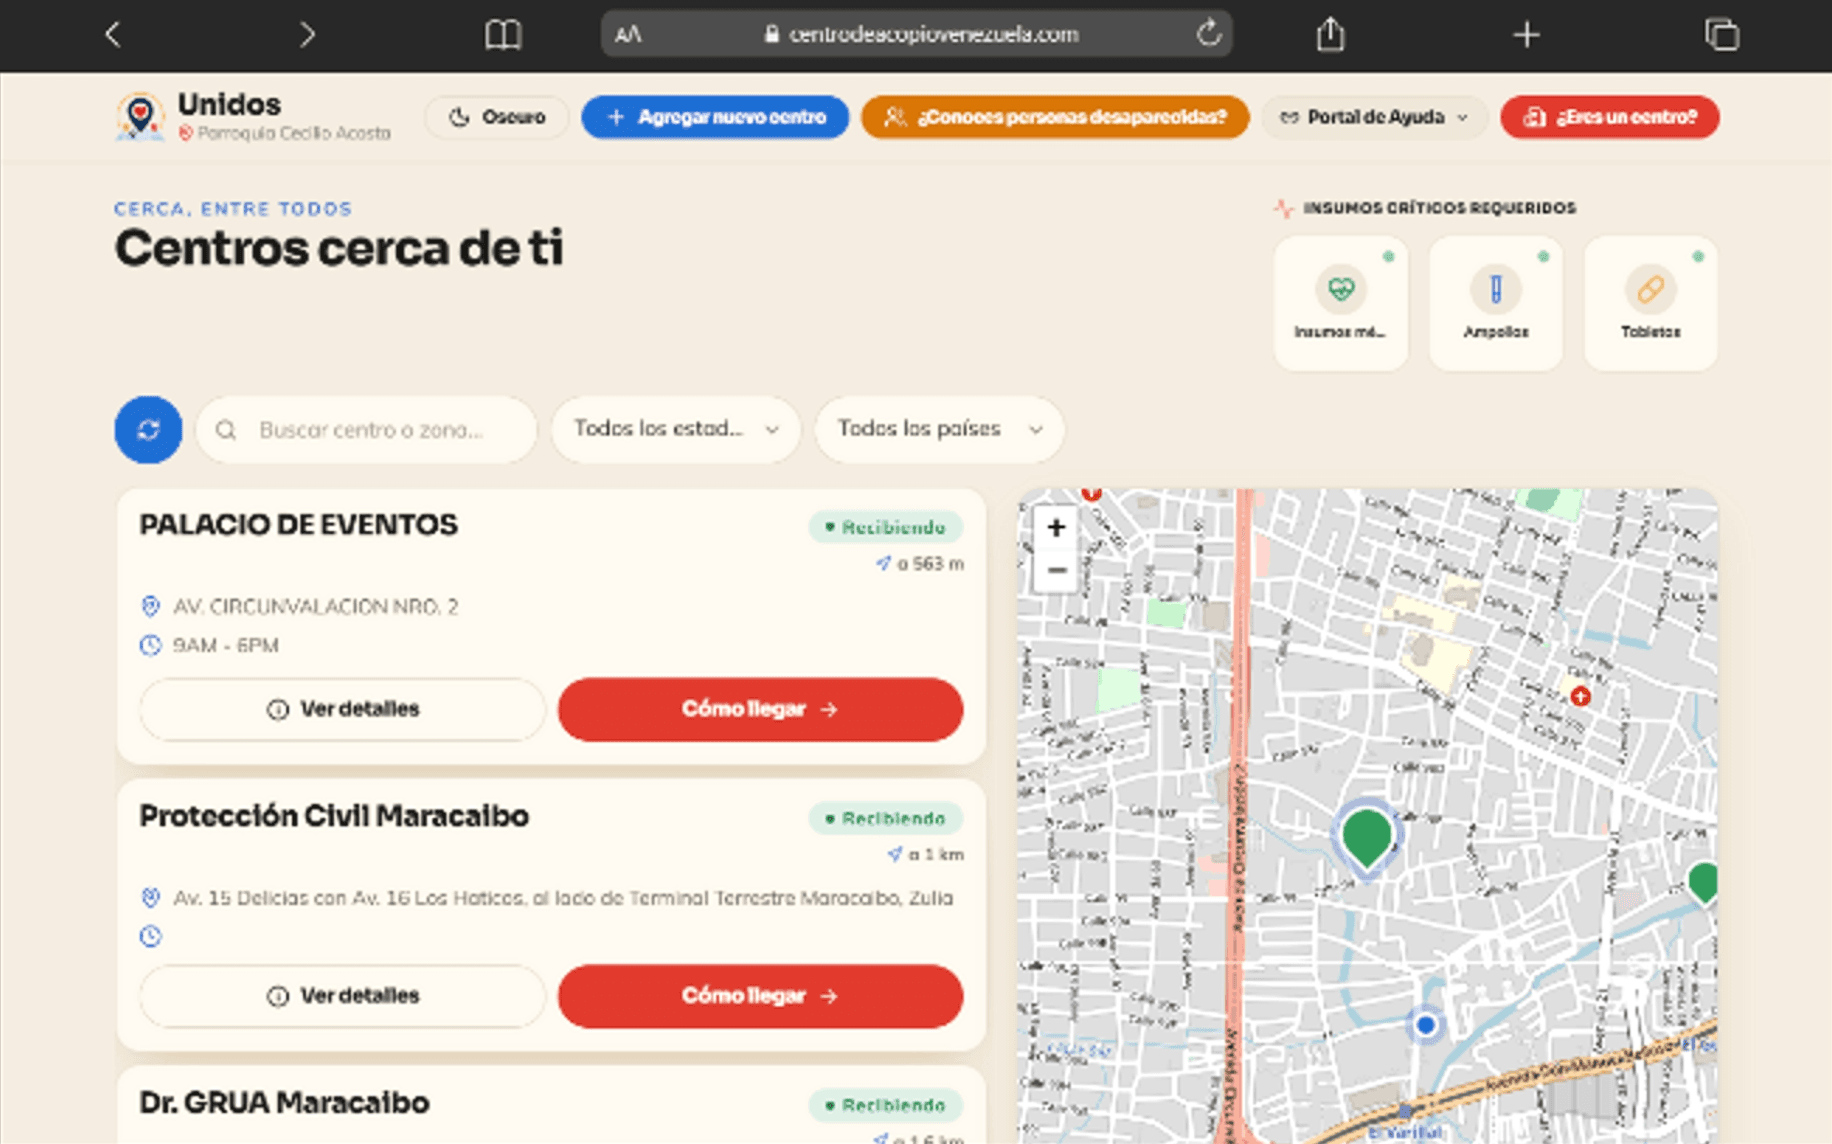View details of Protección Civil Maracaibo
Viewport: 1832px width, 1144px height.
coord(342,996)
